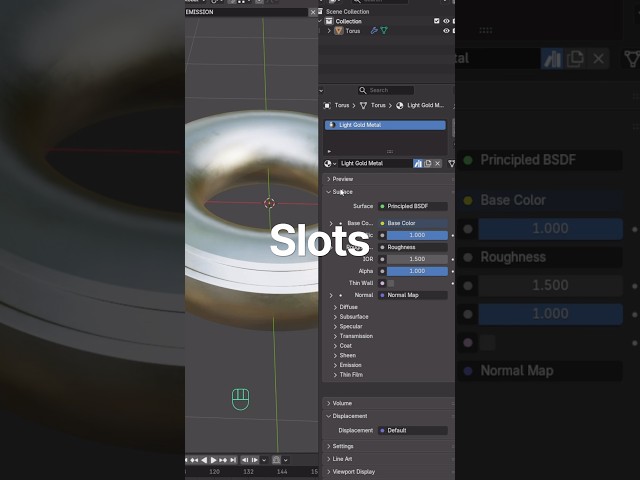Jump to the end frame
Screen dimensions: 640x480
pyautogui.click(x=233, y=460)
